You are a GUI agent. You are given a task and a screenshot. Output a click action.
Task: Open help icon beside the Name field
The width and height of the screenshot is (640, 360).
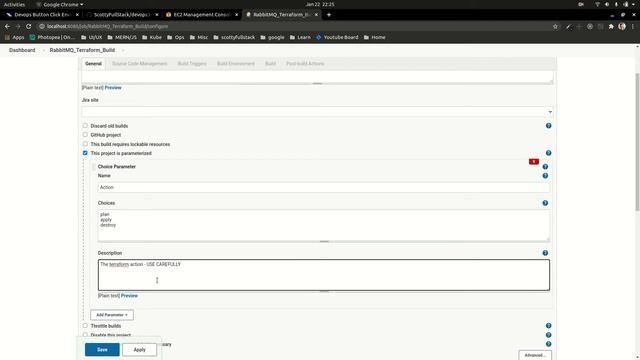coord(545,176)
